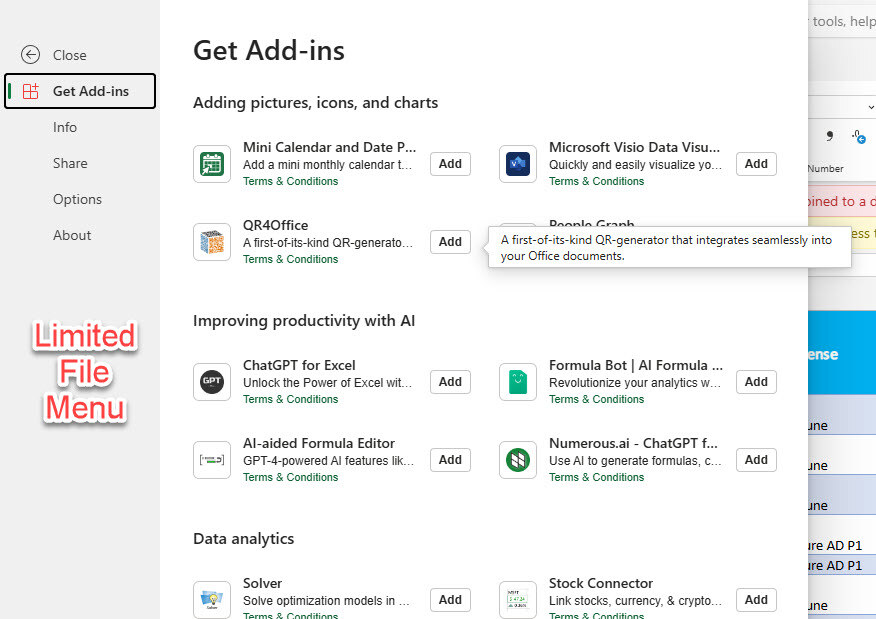Open the Share menu item
The width and height of the screenshot is (876, 619).
pyautogui.click(x=70, y=163)
